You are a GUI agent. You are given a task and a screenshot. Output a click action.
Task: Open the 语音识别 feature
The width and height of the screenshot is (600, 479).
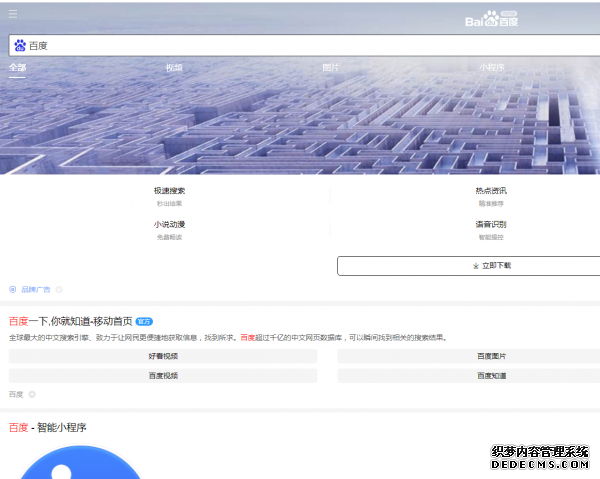click(491, 224)
